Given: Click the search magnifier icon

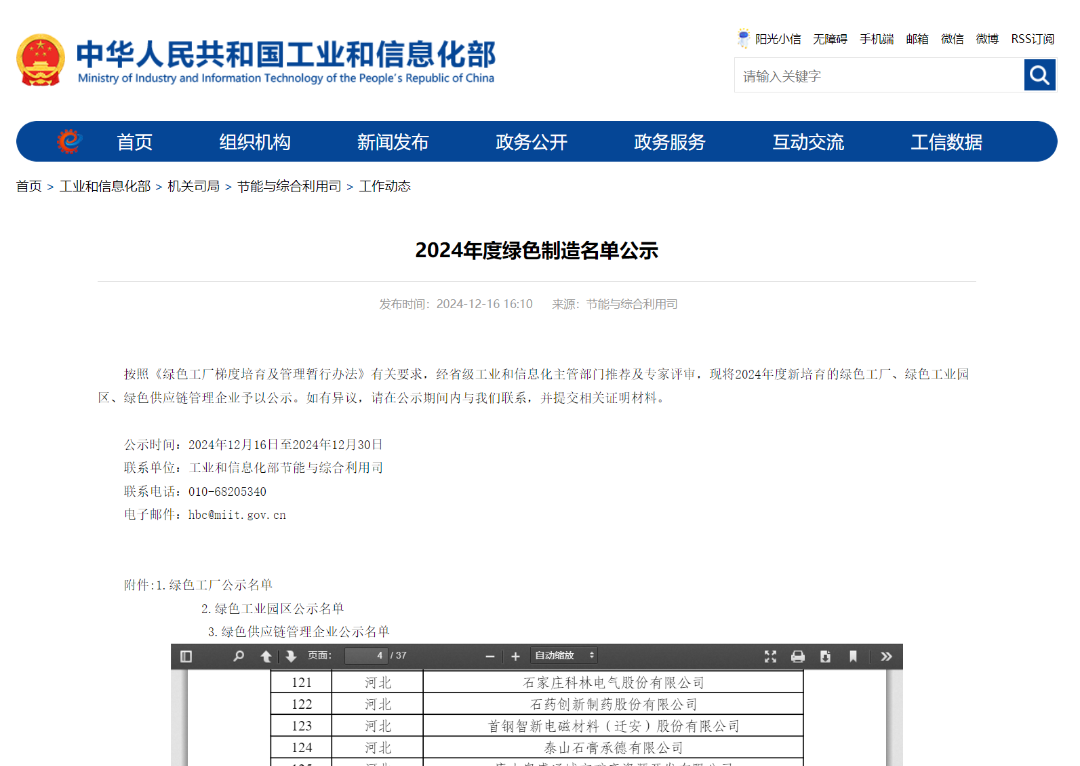Looking at the screenshot, I should pyautogui.click(x=1039, y=74).
